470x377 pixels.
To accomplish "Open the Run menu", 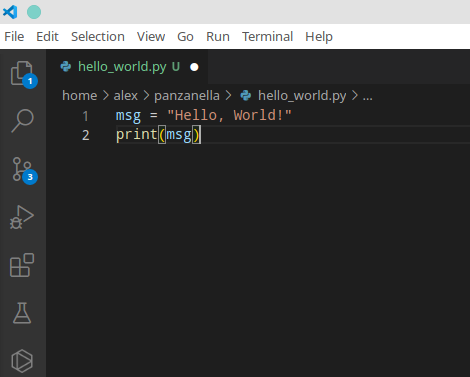I will [218, 36].
